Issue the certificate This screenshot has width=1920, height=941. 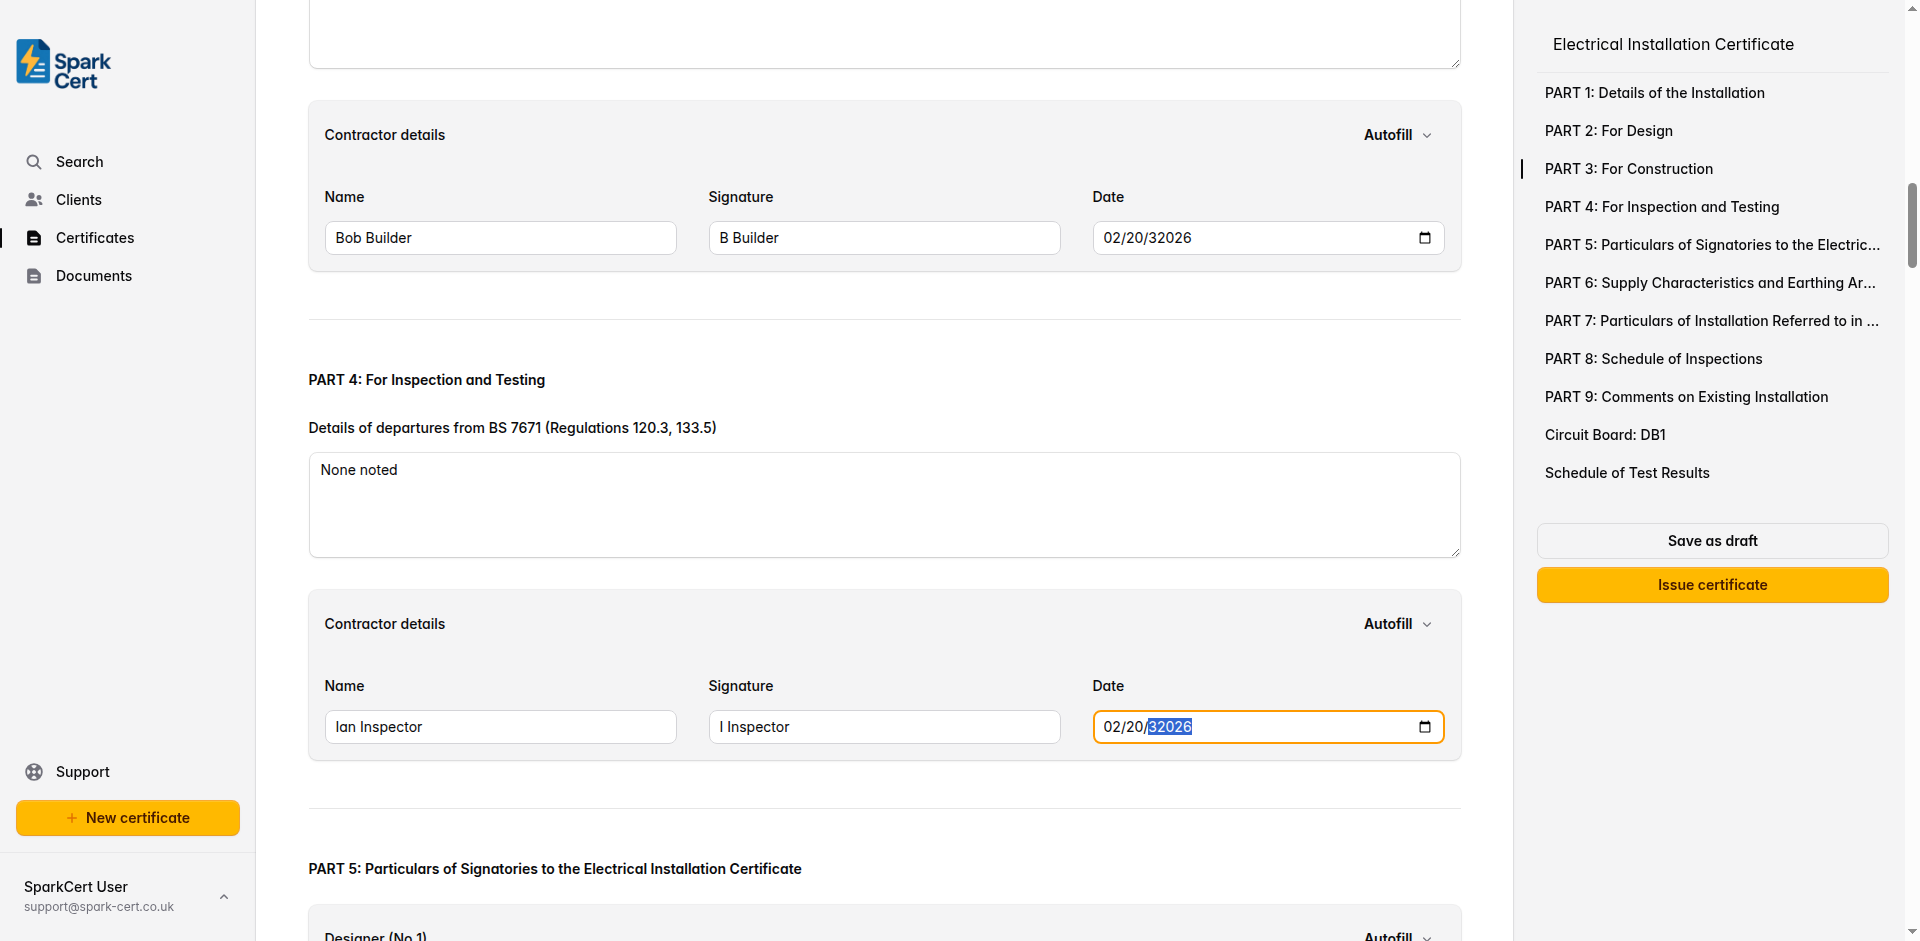tap(1712, 584)
